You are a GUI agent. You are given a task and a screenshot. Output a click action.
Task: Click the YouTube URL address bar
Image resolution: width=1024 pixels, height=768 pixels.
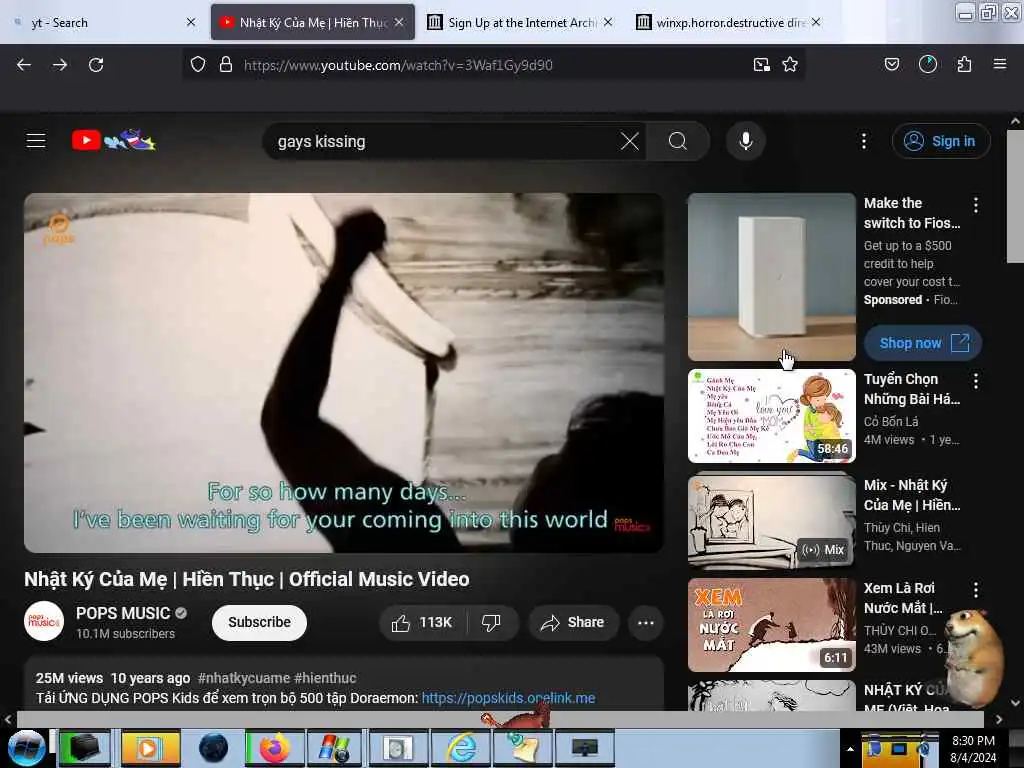(493, 65)
